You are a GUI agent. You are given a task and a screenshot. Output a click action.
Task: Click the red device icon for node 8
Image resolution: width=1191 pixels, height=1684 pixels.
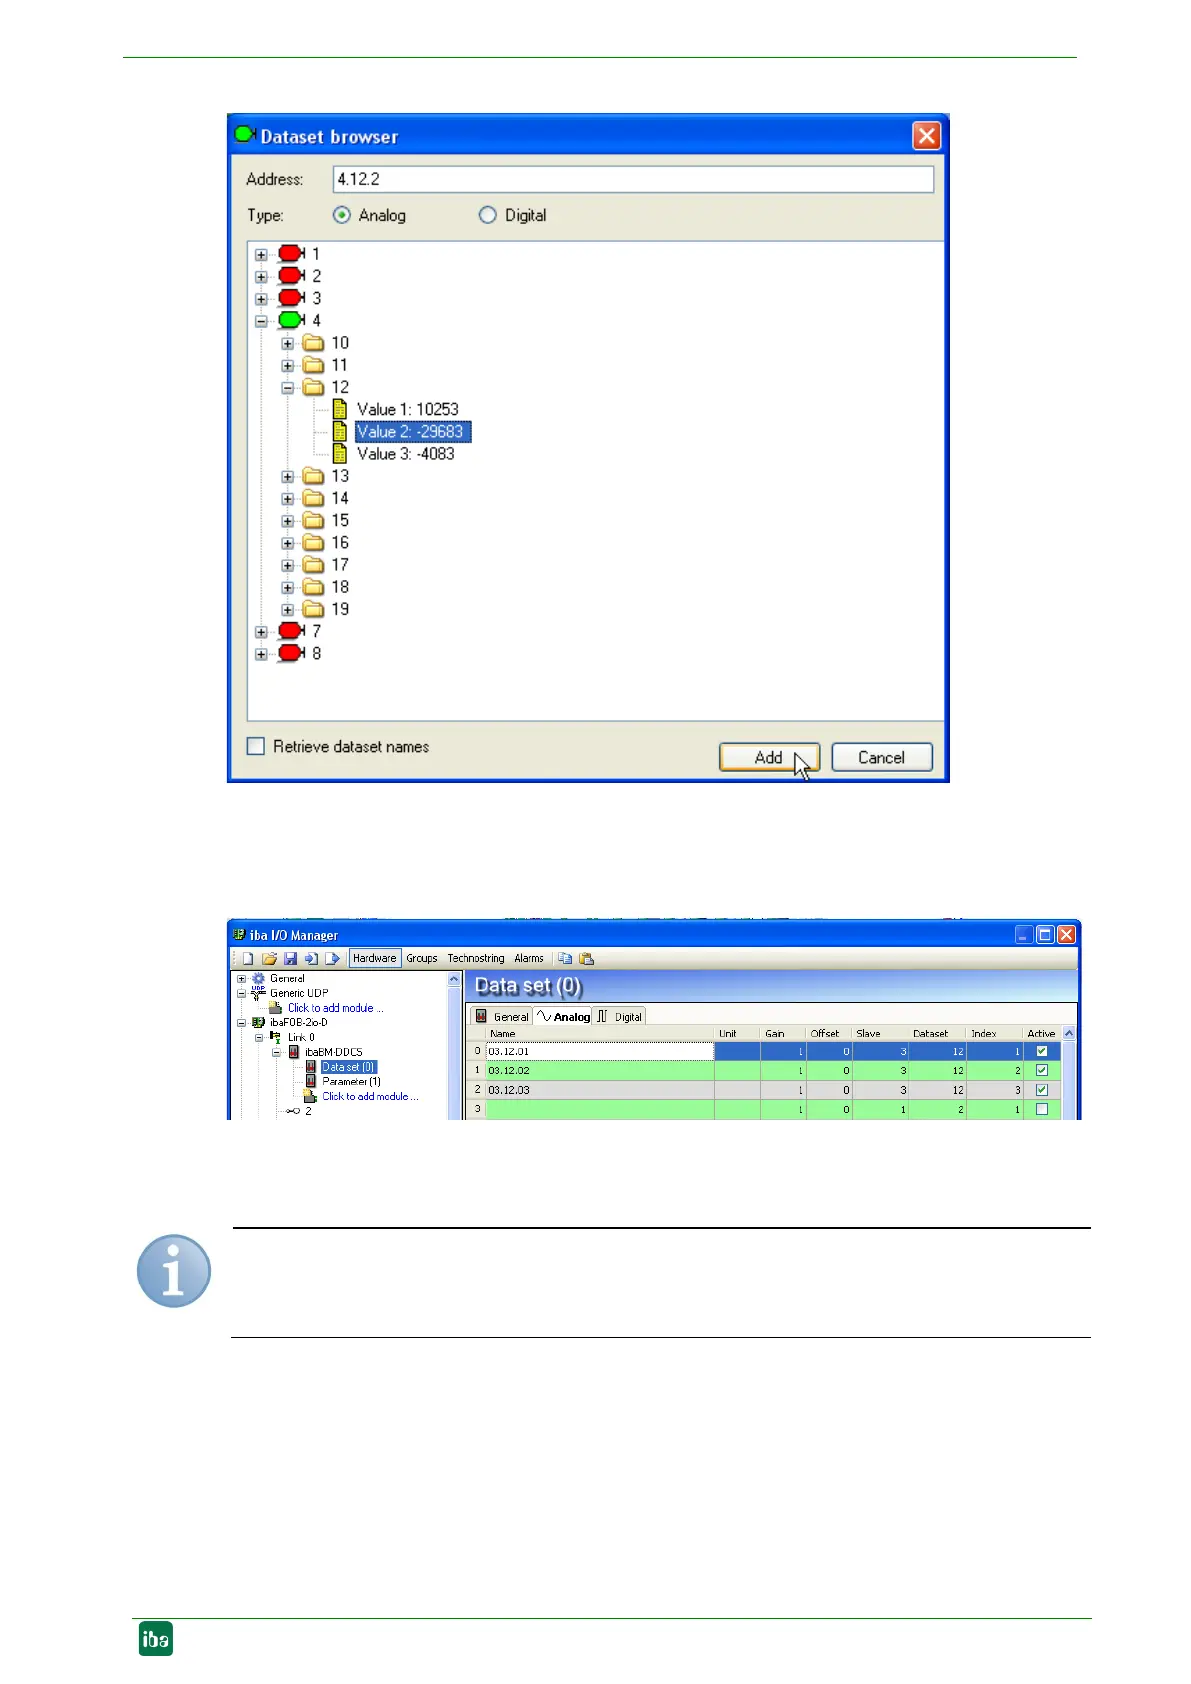291,653
